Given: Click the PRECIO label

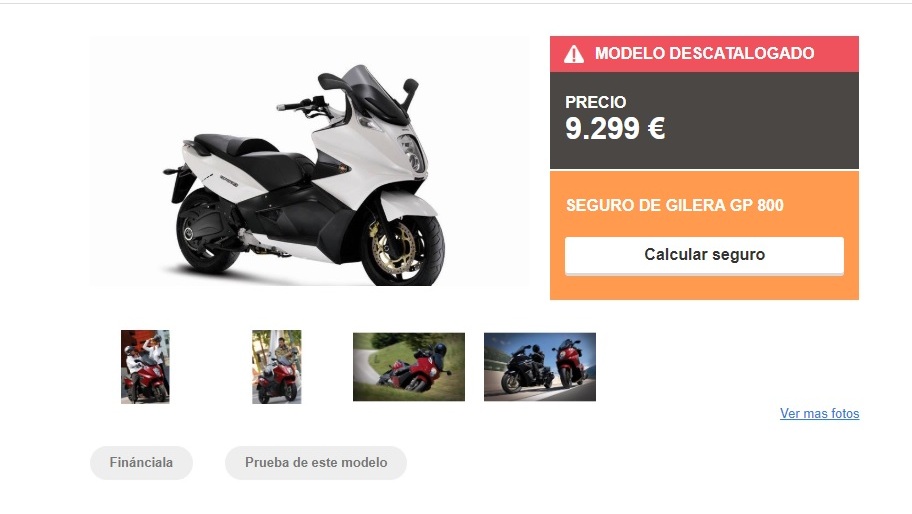Looking at the screenshot, I should (x=596, y=102).
